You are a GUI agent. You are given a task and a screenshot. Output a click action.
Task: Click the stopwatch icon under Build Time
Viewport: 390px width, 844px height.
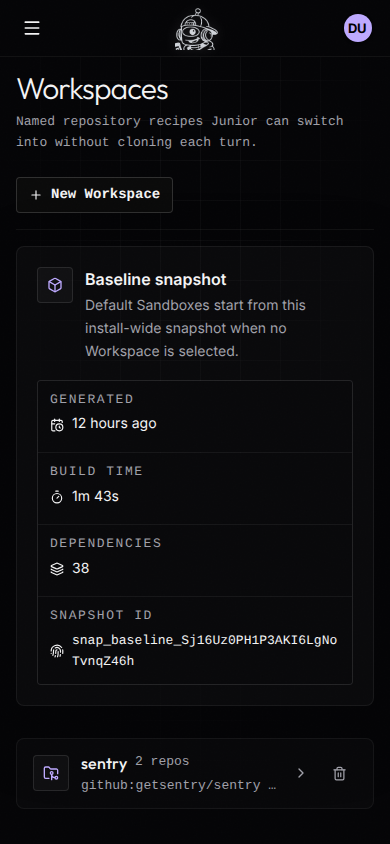tap(57, 497)
